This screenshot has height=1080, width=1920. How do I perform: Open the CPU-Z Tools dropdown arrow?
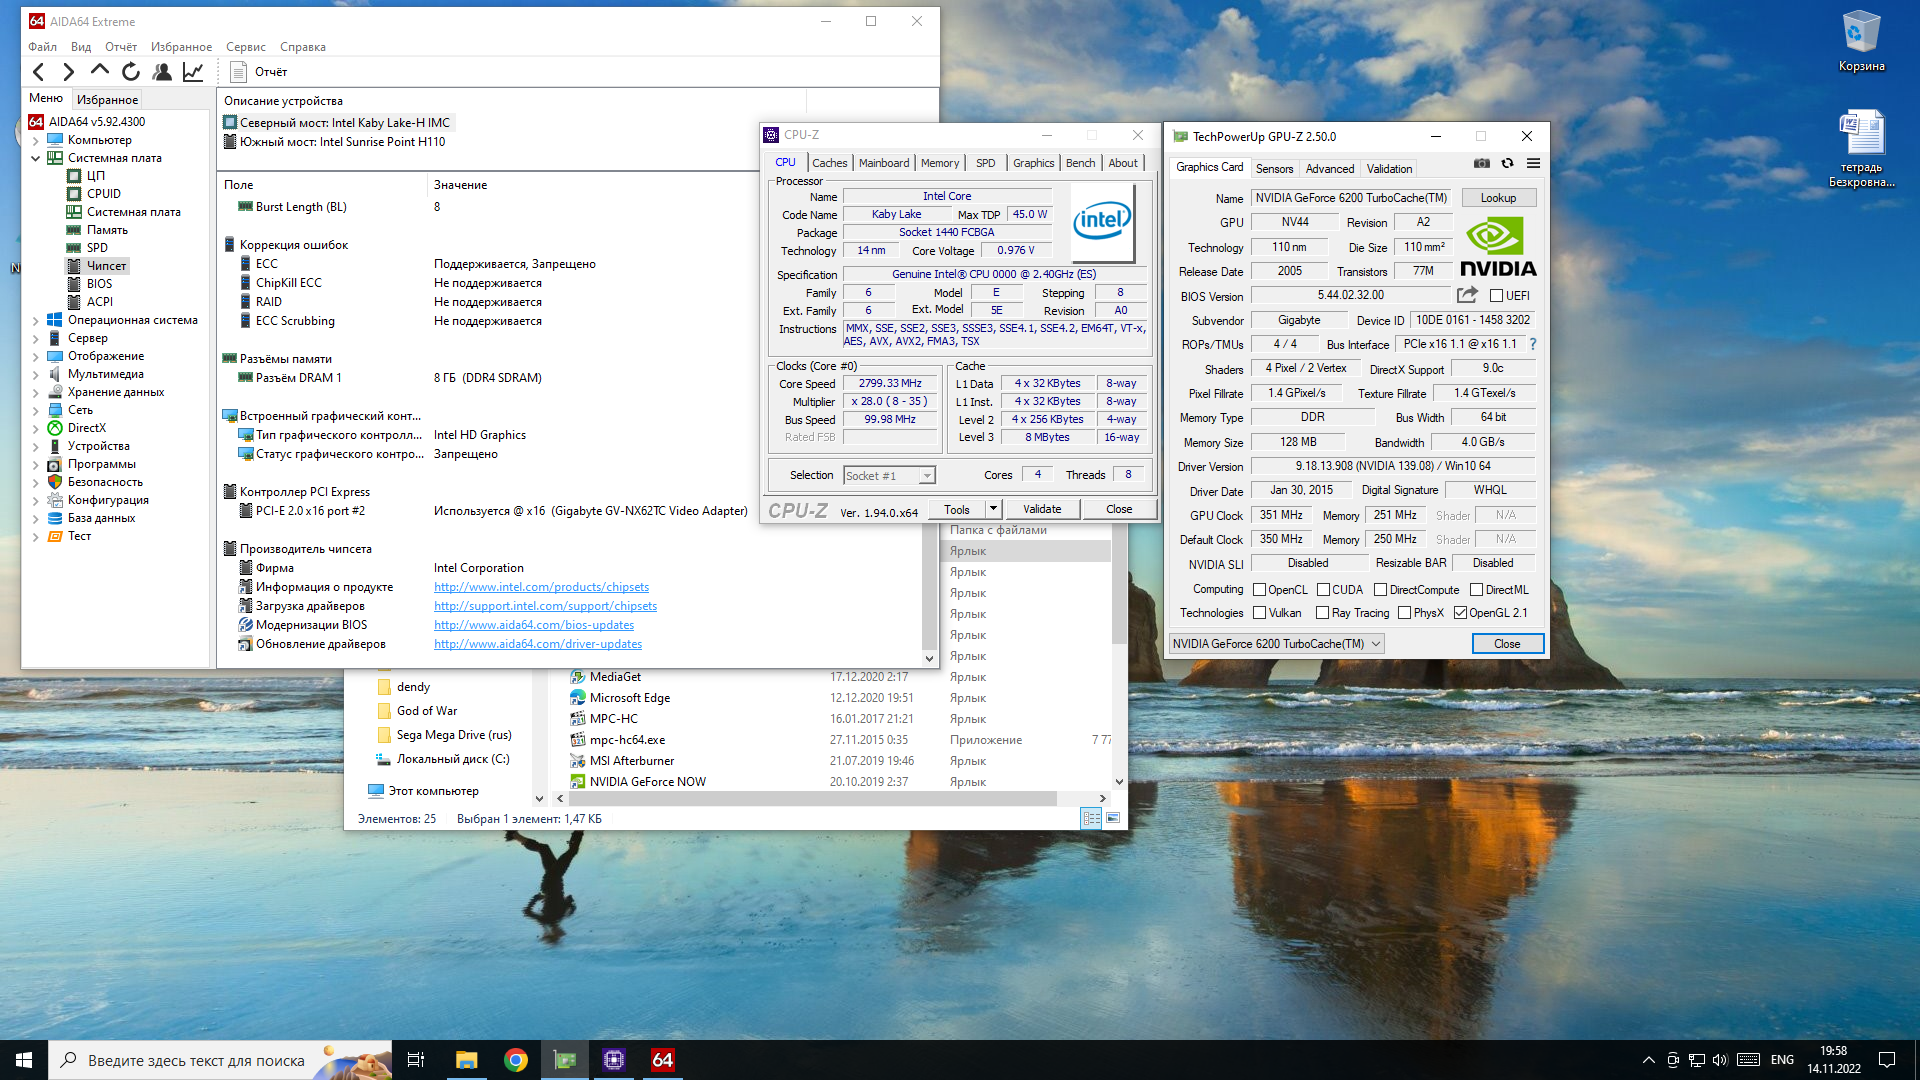993,509
